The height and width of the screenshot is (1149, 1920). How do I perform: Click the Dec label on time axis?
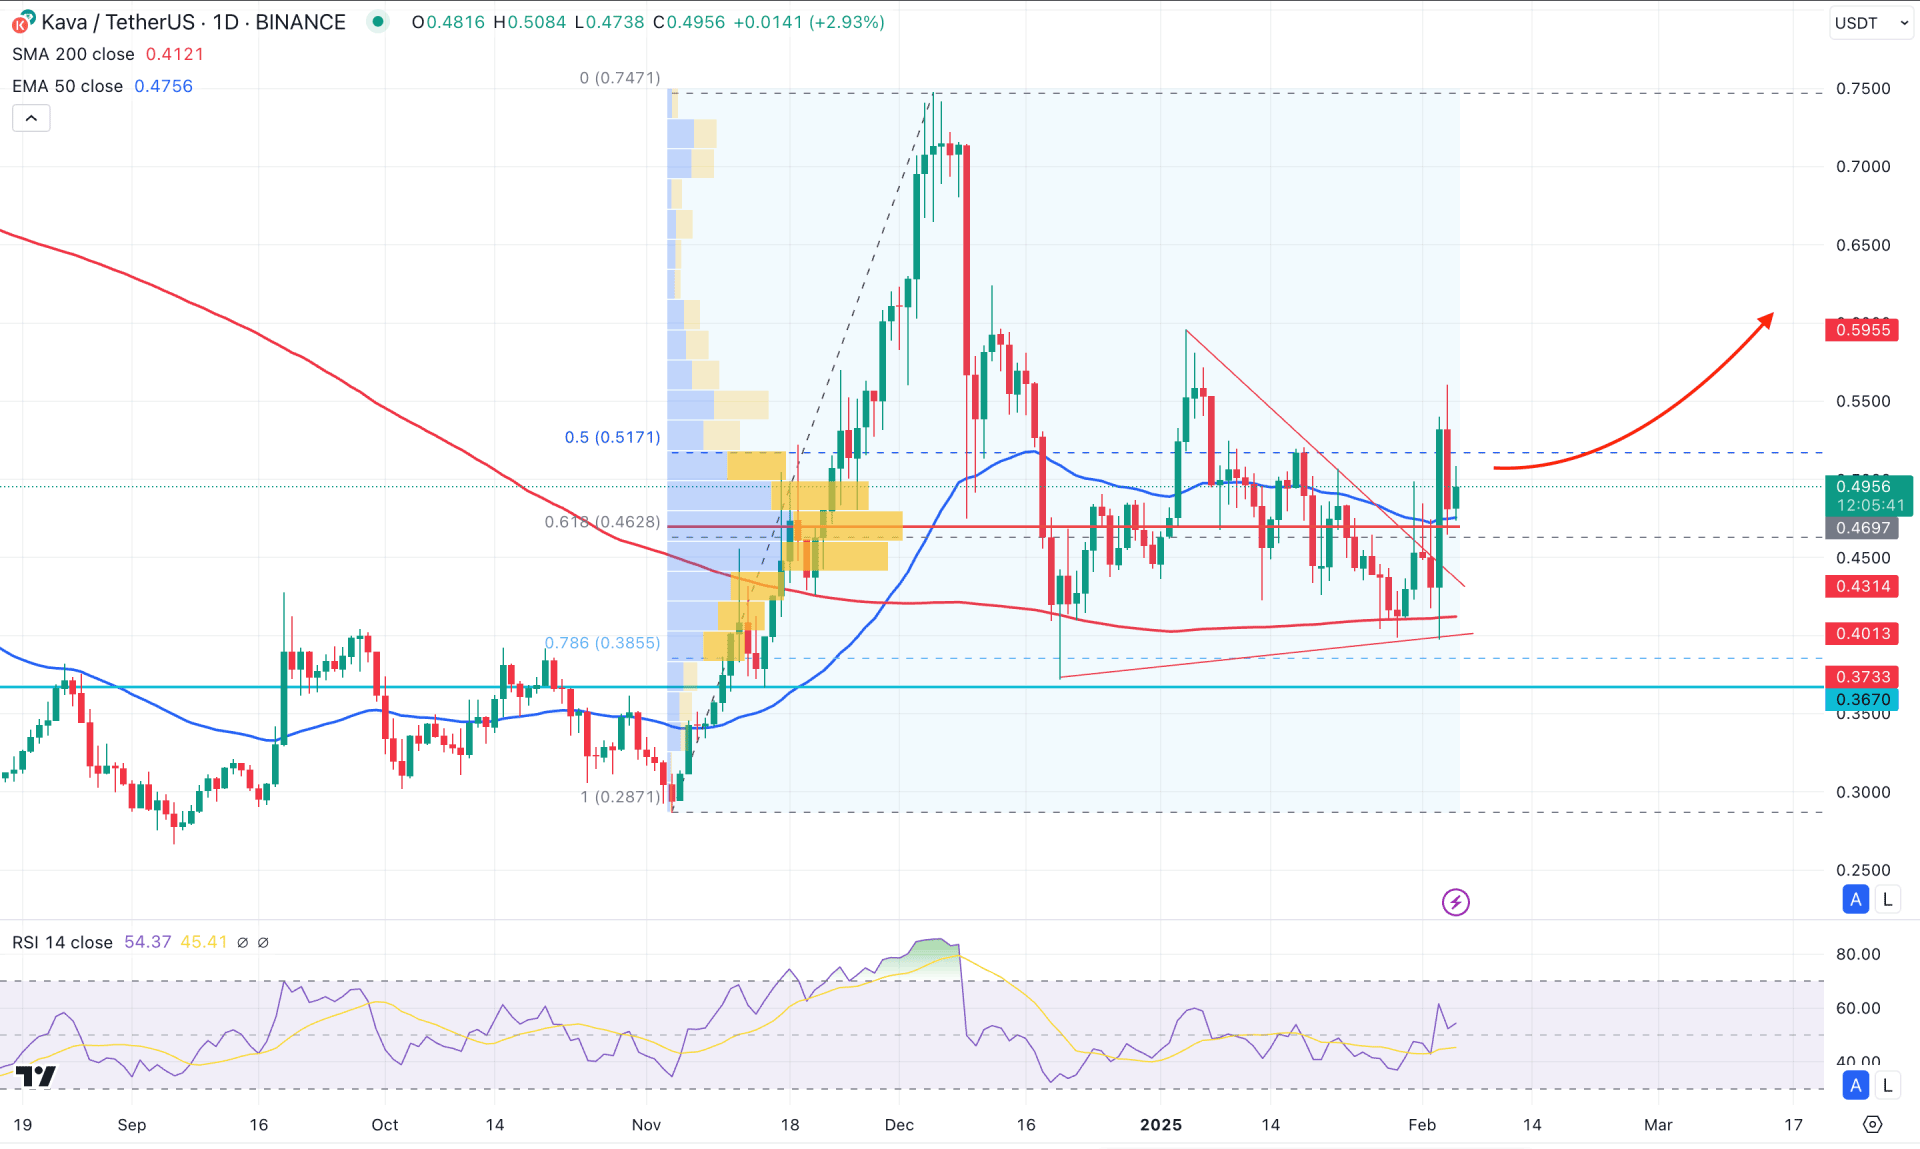[x=899, y=1125]
